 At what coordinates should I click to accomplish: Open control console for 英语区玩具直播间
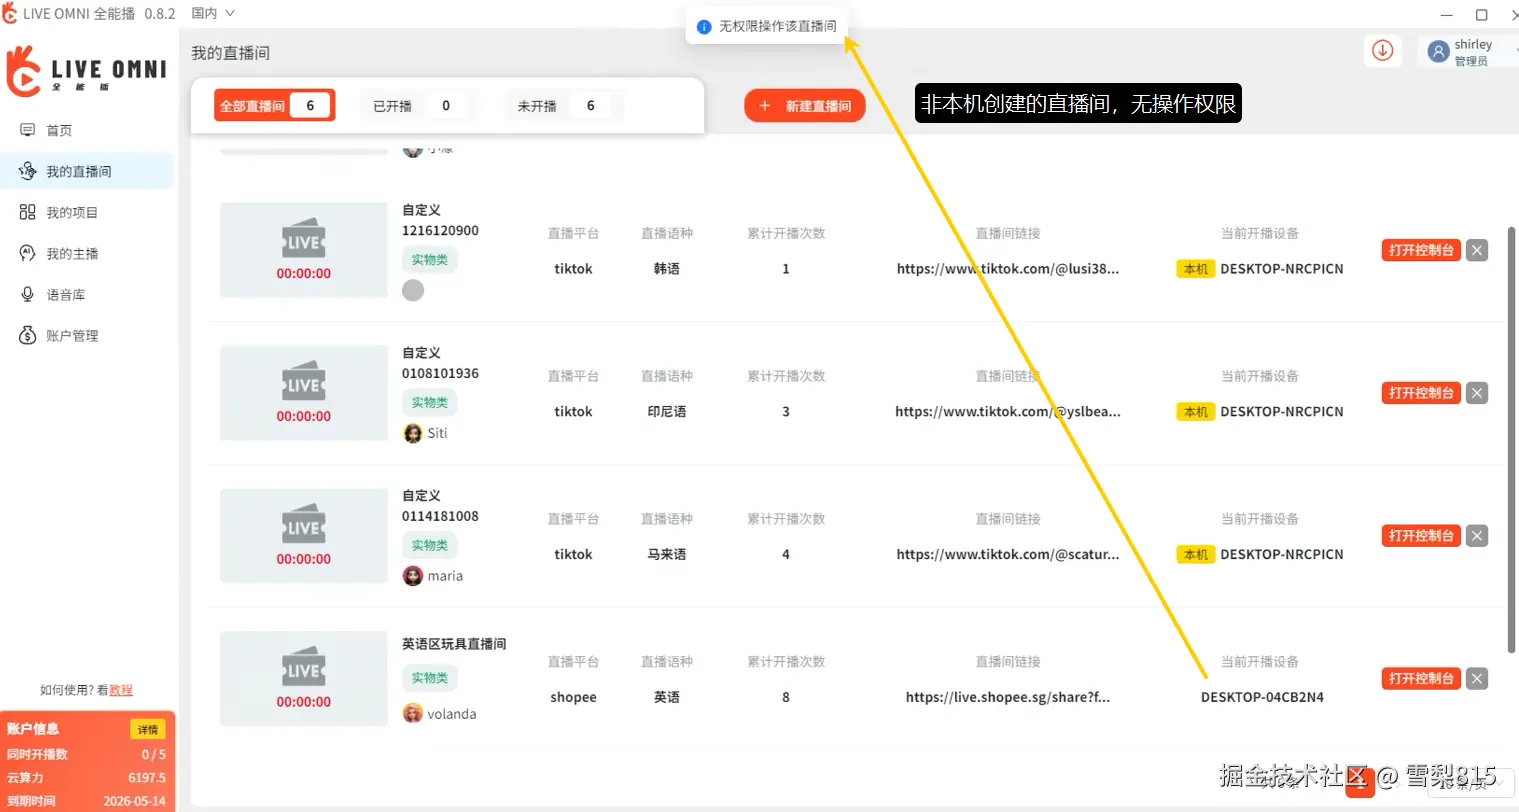(1421, 679)
